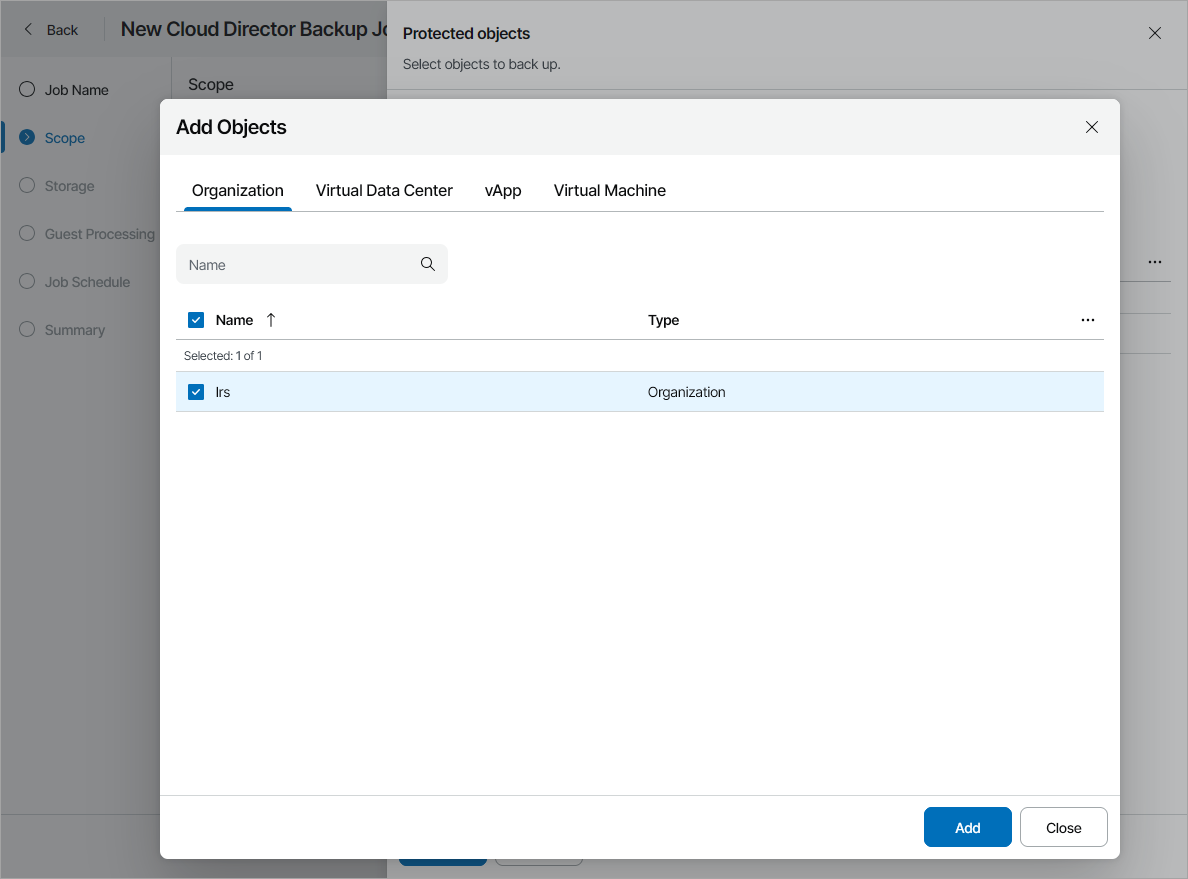Uncheck the lrs organization checkbox
Screen dimensions: 1188x879
pyautogui.click(x=196, y=392)
